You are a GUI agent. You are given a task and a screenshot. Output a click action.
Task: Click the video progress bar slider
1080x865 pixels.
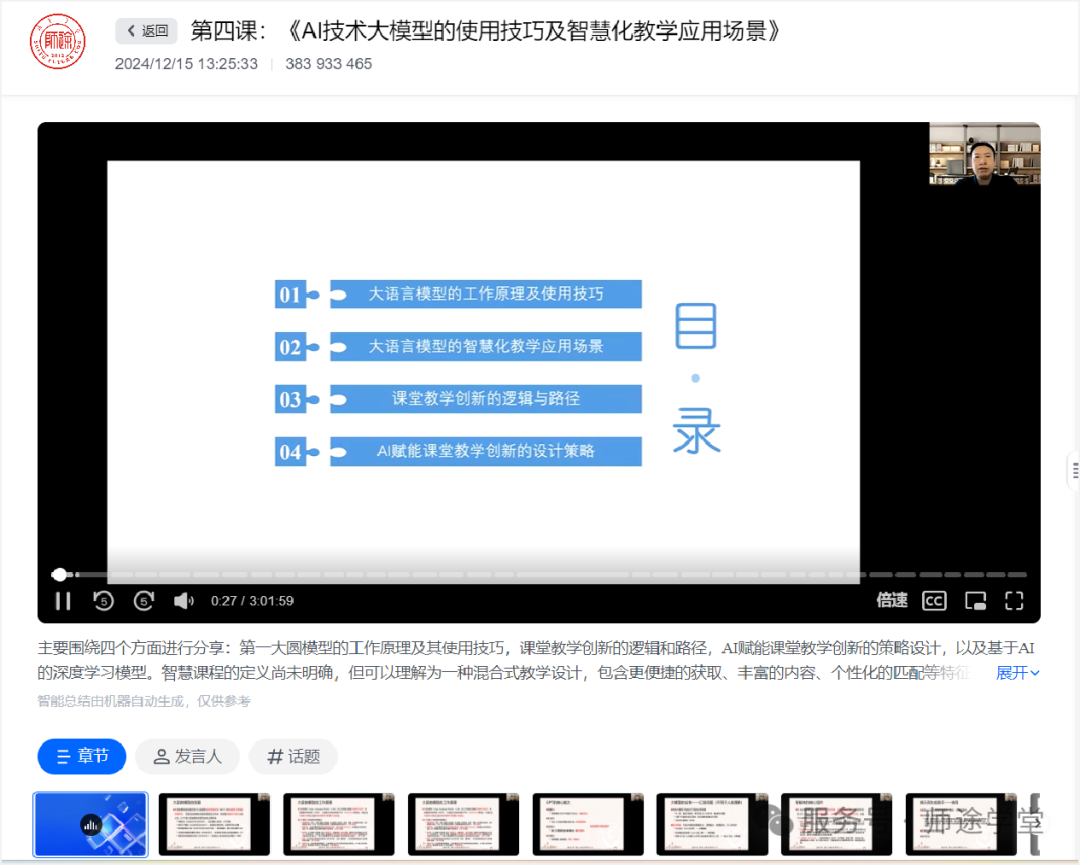[x=60, y=574]
